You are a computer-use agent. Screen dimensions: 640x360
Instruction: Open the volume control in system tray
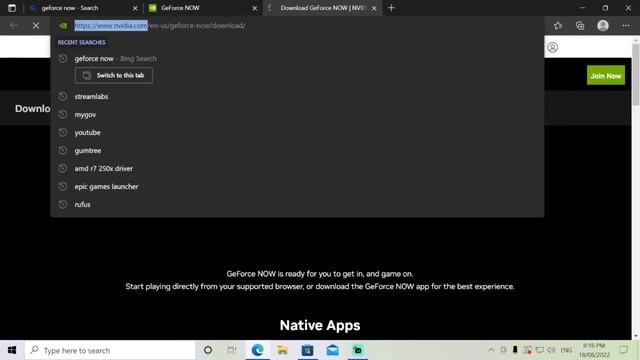[551, 350]
